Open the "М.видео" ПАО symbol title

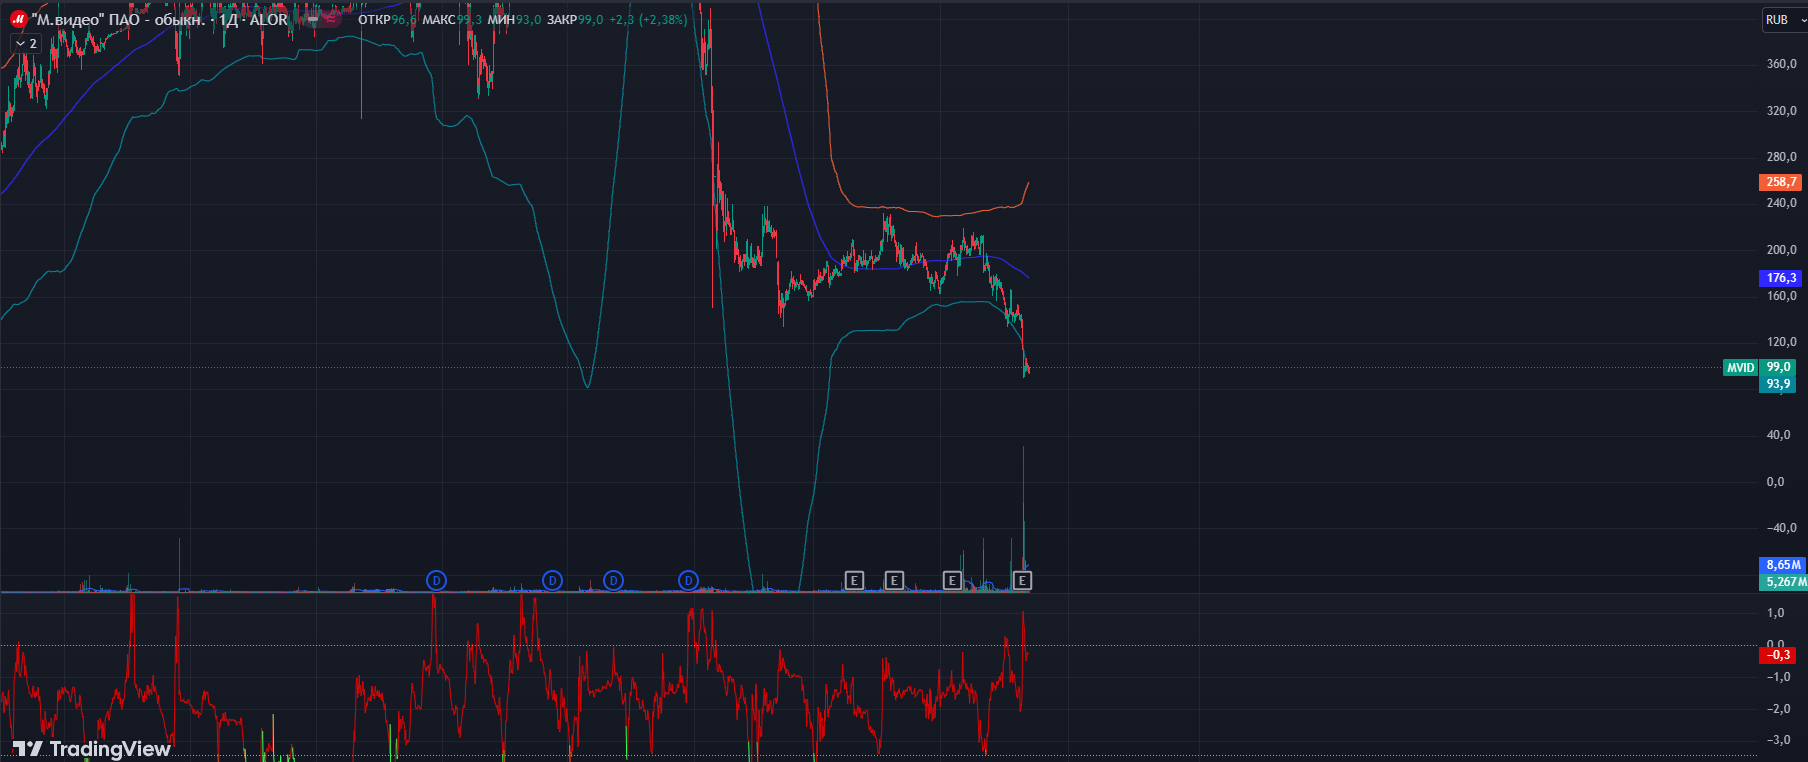click(118, 19)
